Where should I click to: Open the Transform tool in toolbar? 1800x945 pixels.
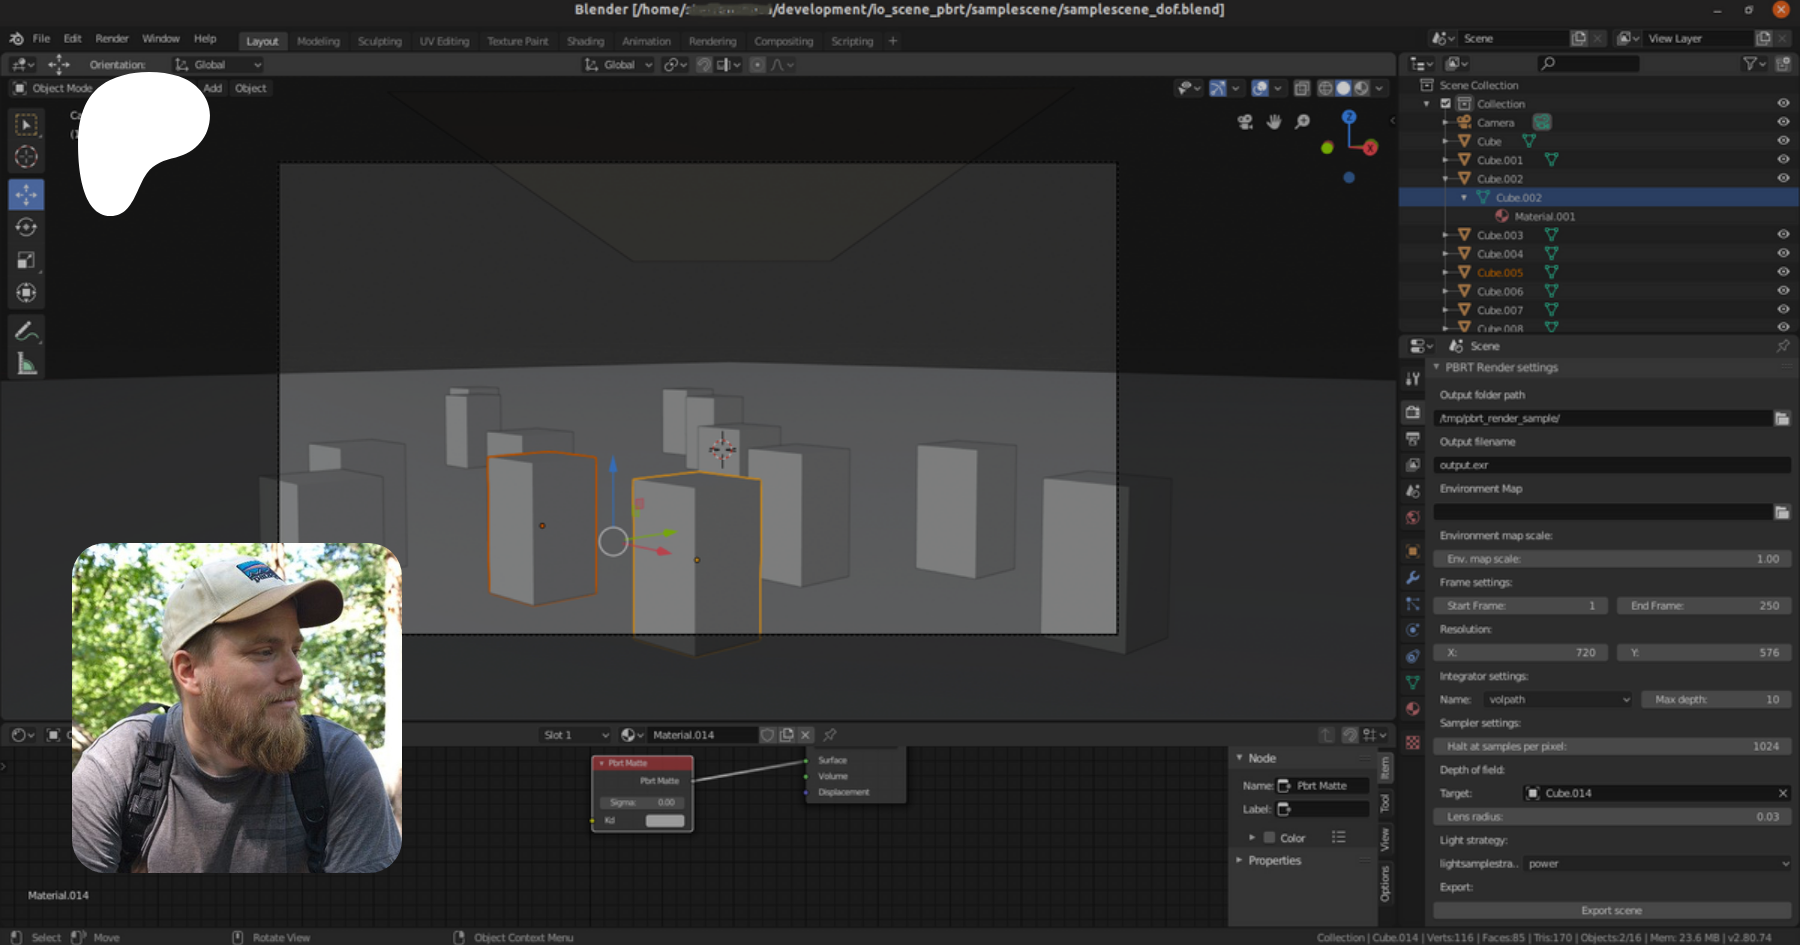(27, 293)
